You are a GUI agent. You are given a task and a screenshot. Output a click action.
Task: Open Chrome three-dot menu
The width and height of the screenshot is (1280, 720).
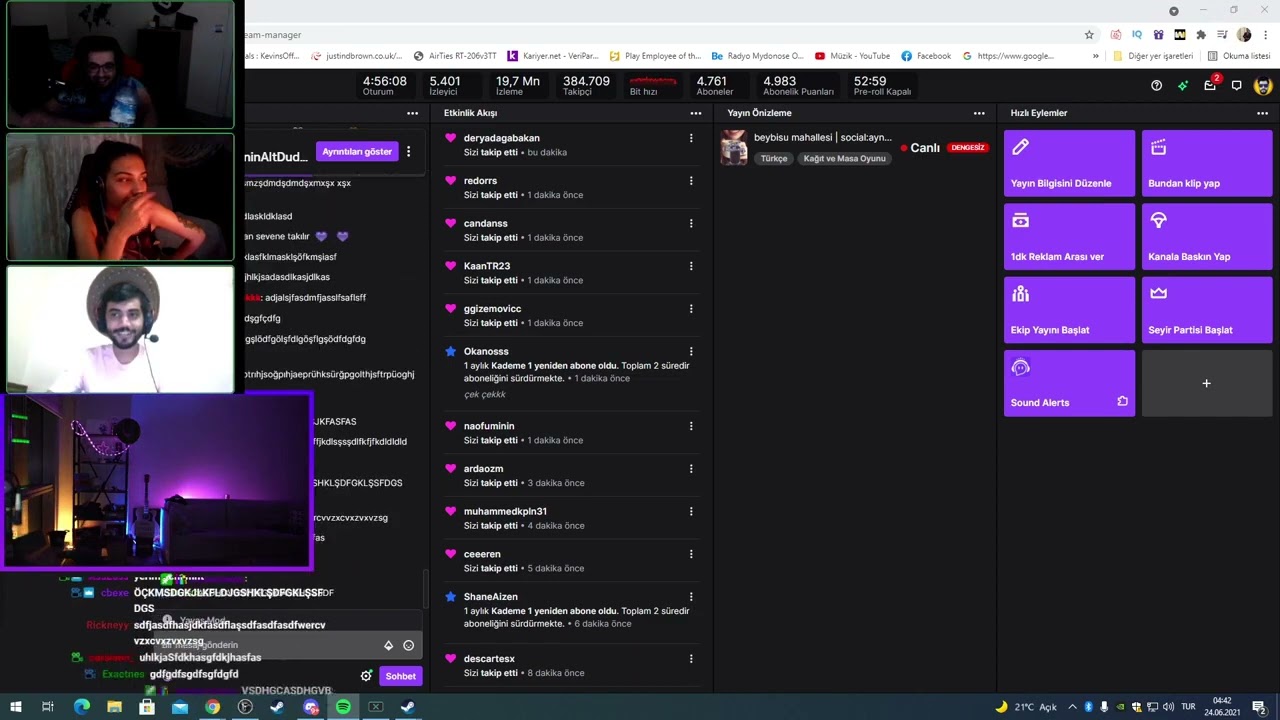(1266, 34)
